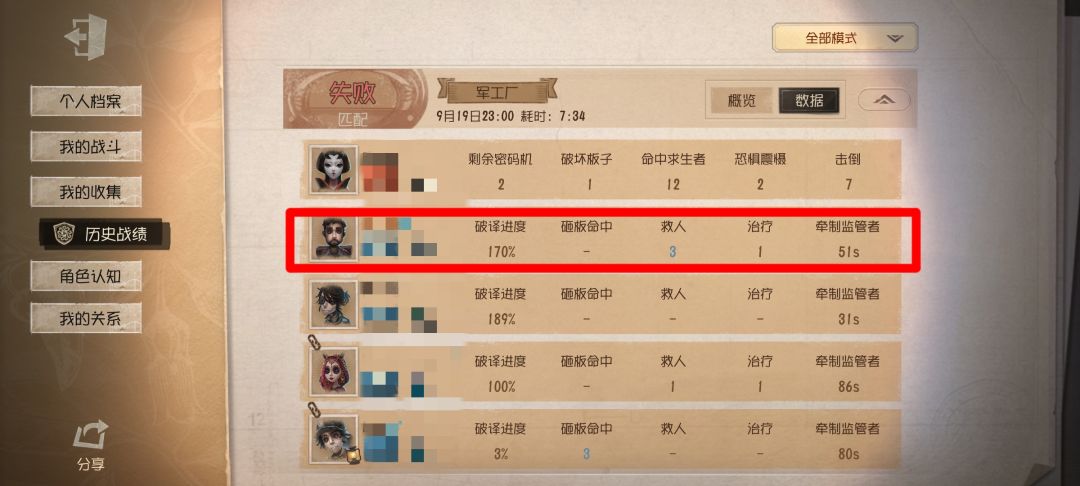This screenshot has width=1080, height=486.
Task: Open 角色认知 character page
Action: click(86, 276)
